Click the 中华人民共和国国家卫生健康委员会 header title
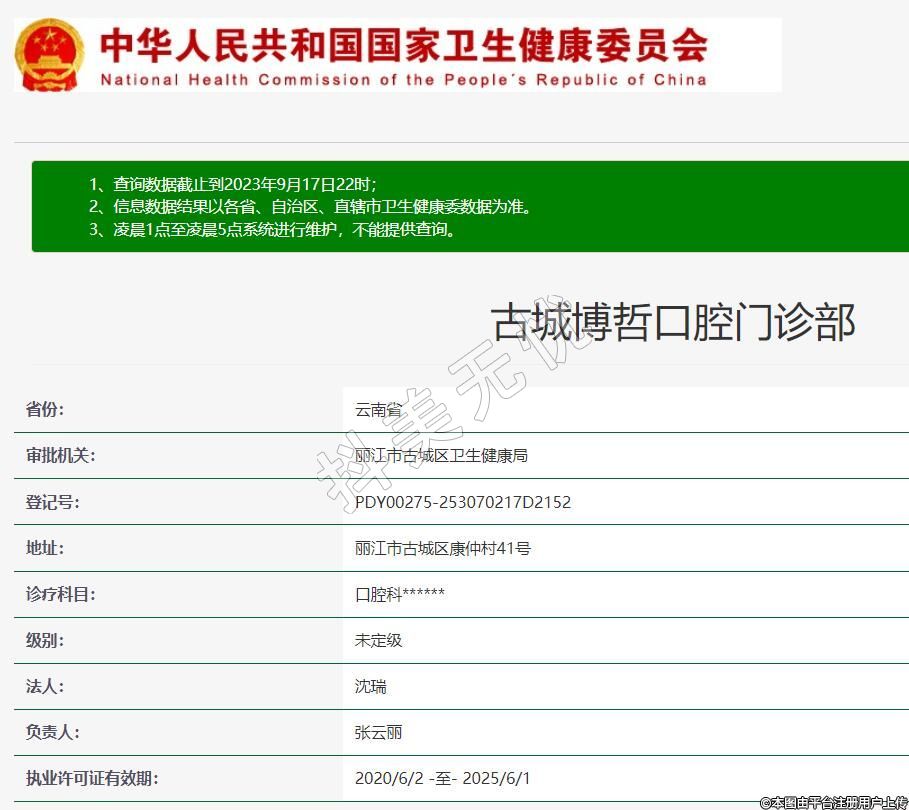Image resolution: width=909 pixels, height=810 pixels. pos(403,45)
